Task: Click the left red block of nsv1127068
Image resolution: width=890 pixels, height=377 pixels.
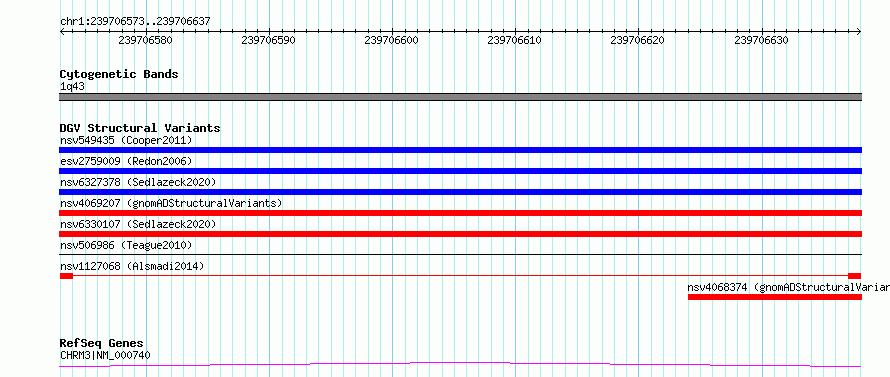Action: click(66, 276)
